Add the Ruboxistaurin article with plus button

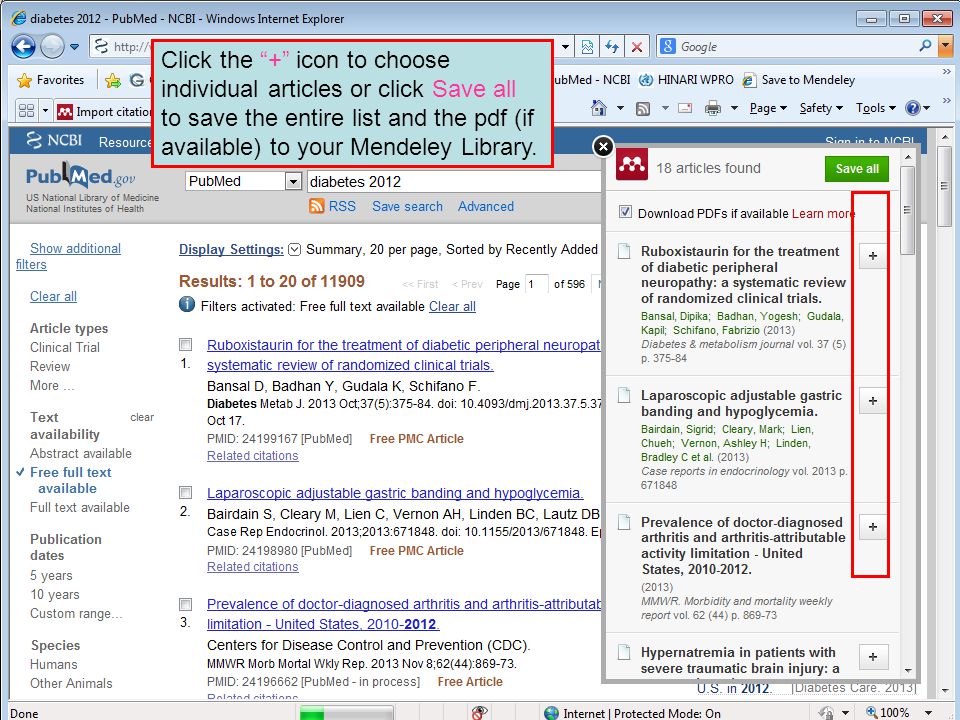[873, 256]
